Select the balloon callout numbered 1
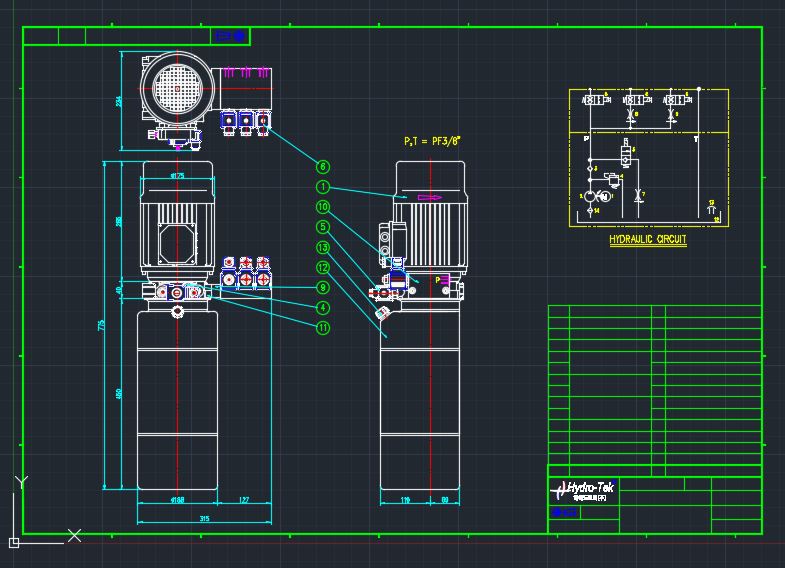This screenshot has width=785, height=568. point(323,187)
